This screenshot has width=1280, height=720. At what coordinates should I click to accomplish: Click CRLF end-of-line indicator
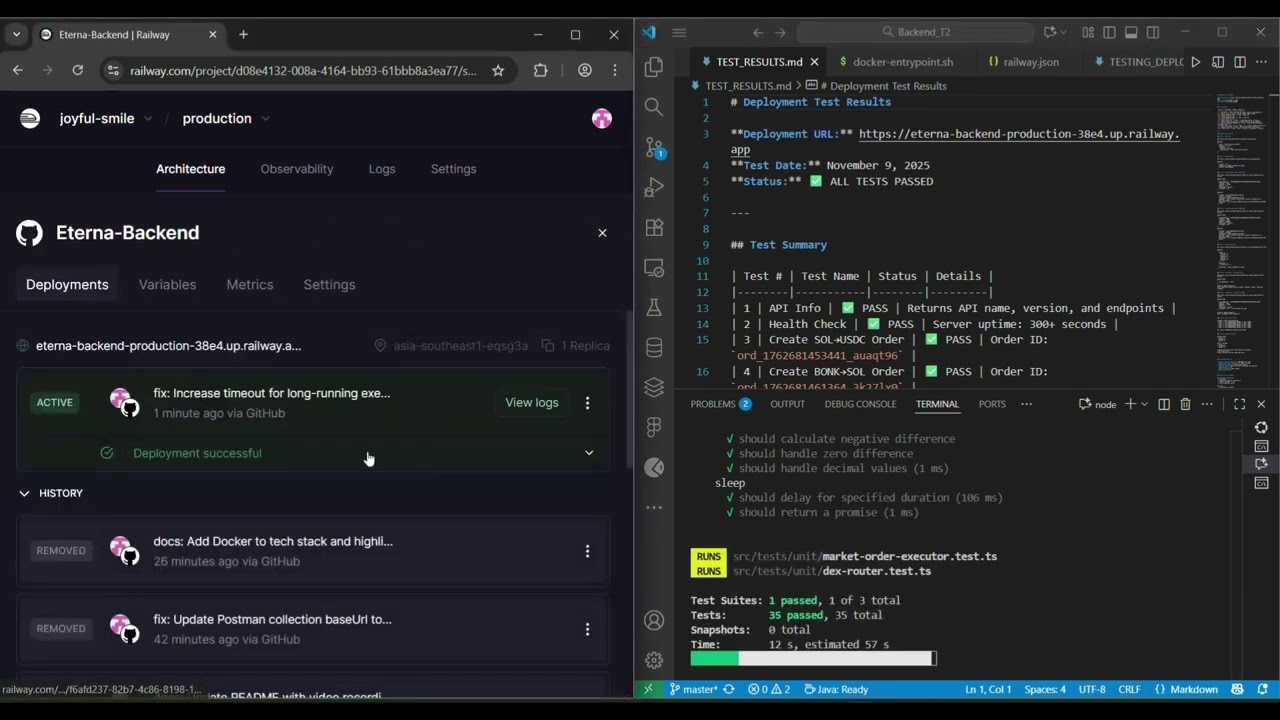1129,689
